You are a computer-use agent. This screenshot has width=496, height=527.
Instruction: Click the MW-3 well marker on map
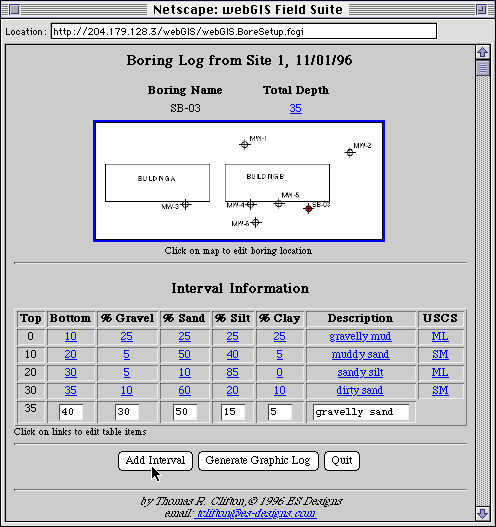pos(185,204)
